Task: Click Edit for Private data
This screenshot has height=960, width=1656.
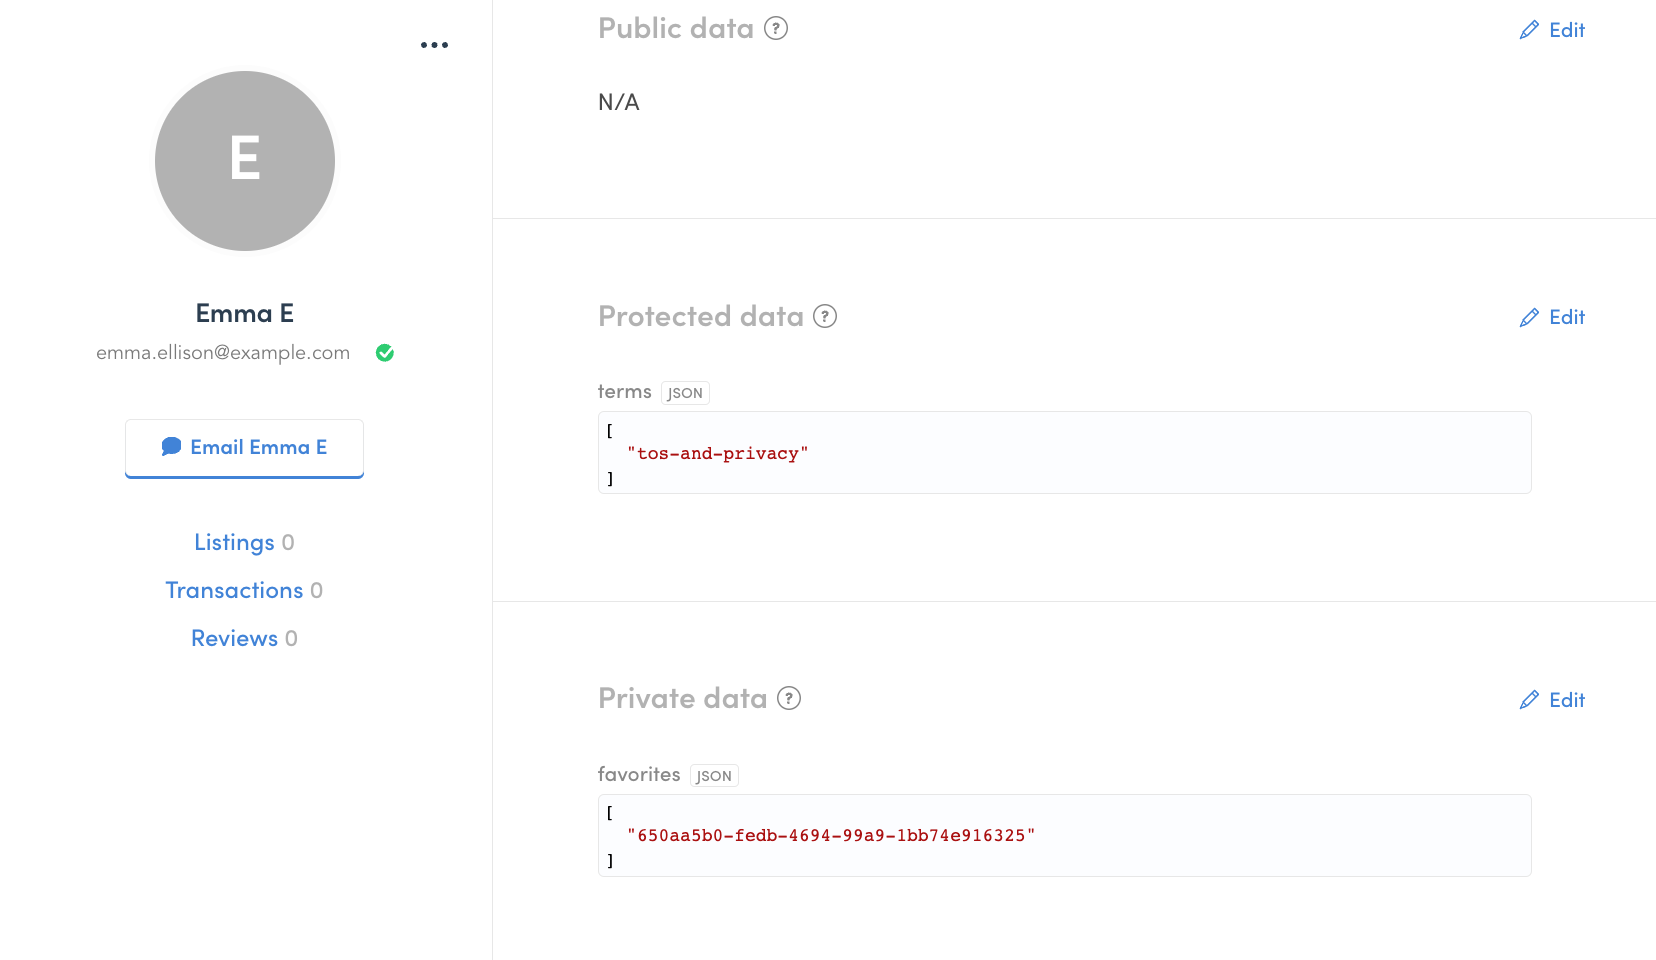Action: tap(1566, 700)
